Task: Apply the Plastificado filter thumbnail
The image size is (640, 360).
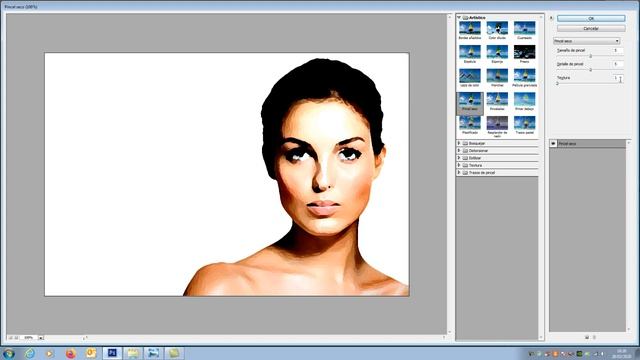Action: pyautogui.click(x=470, y=123)
